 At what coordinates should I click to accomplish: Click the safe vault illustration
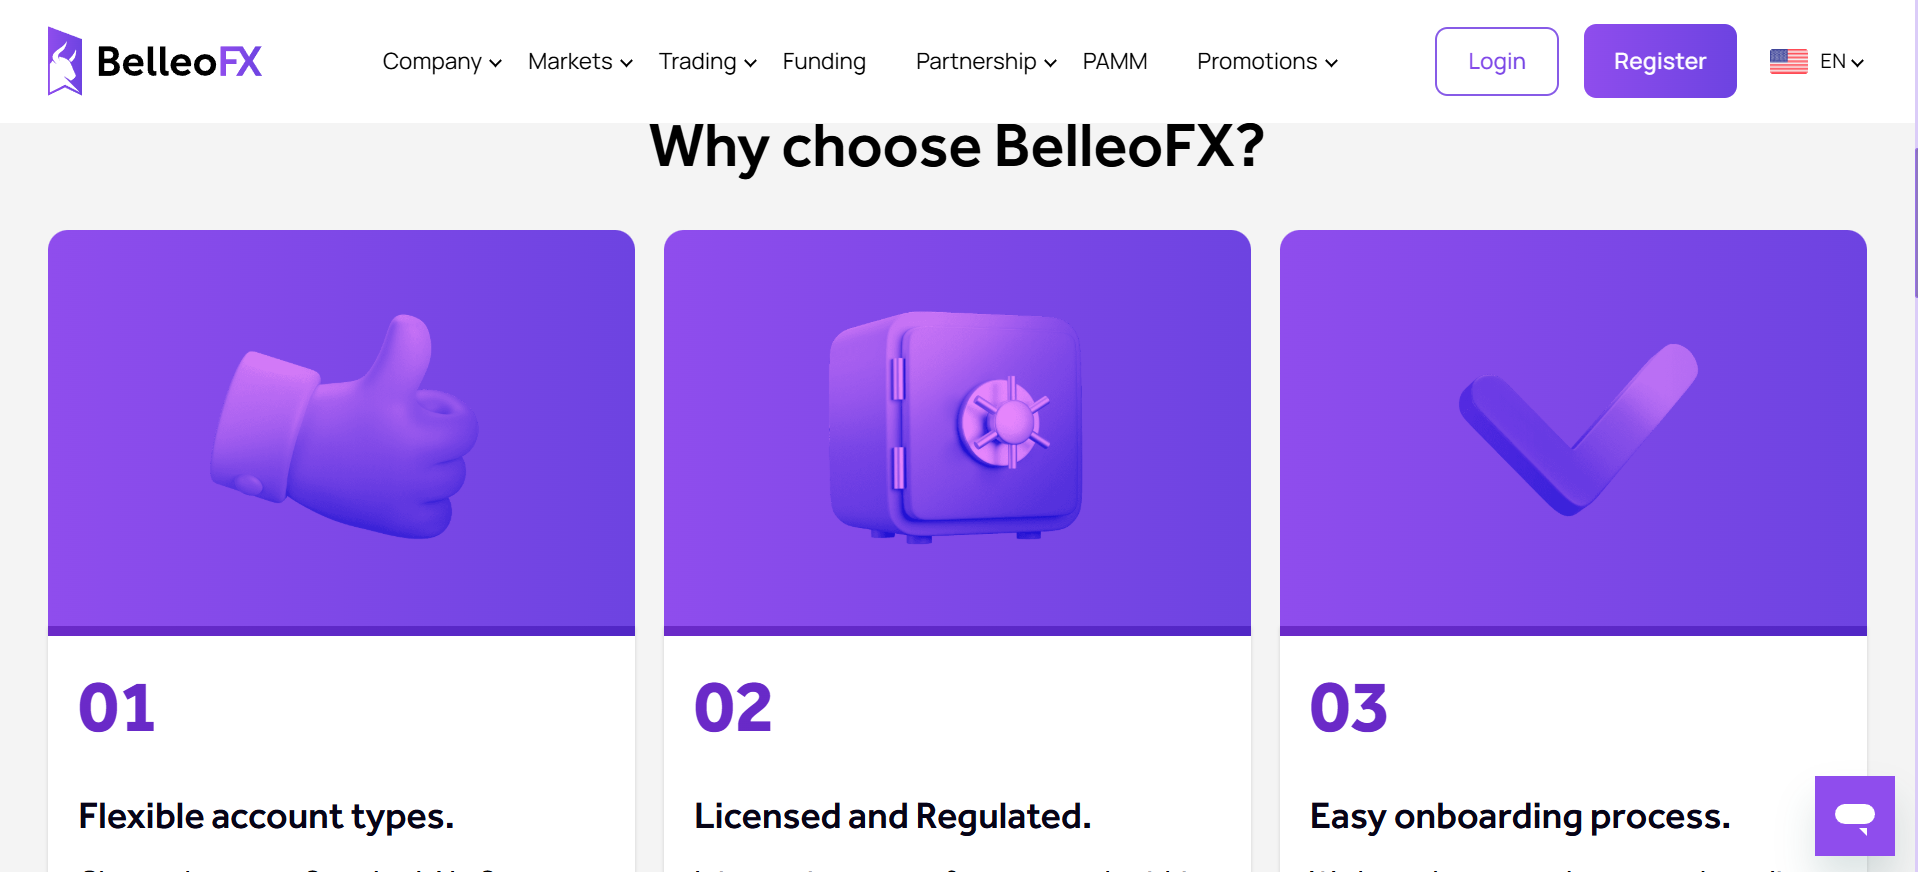956,427
